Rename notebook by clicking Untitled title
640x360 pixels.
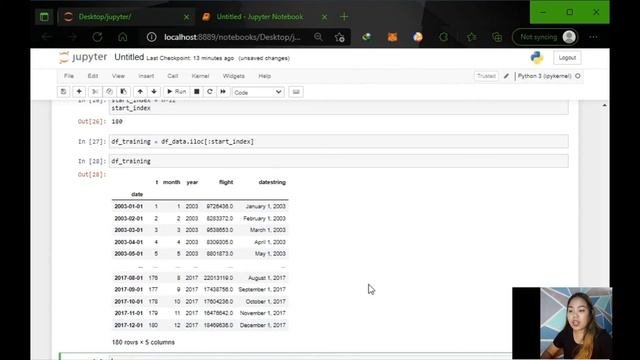tap(129, 57)
